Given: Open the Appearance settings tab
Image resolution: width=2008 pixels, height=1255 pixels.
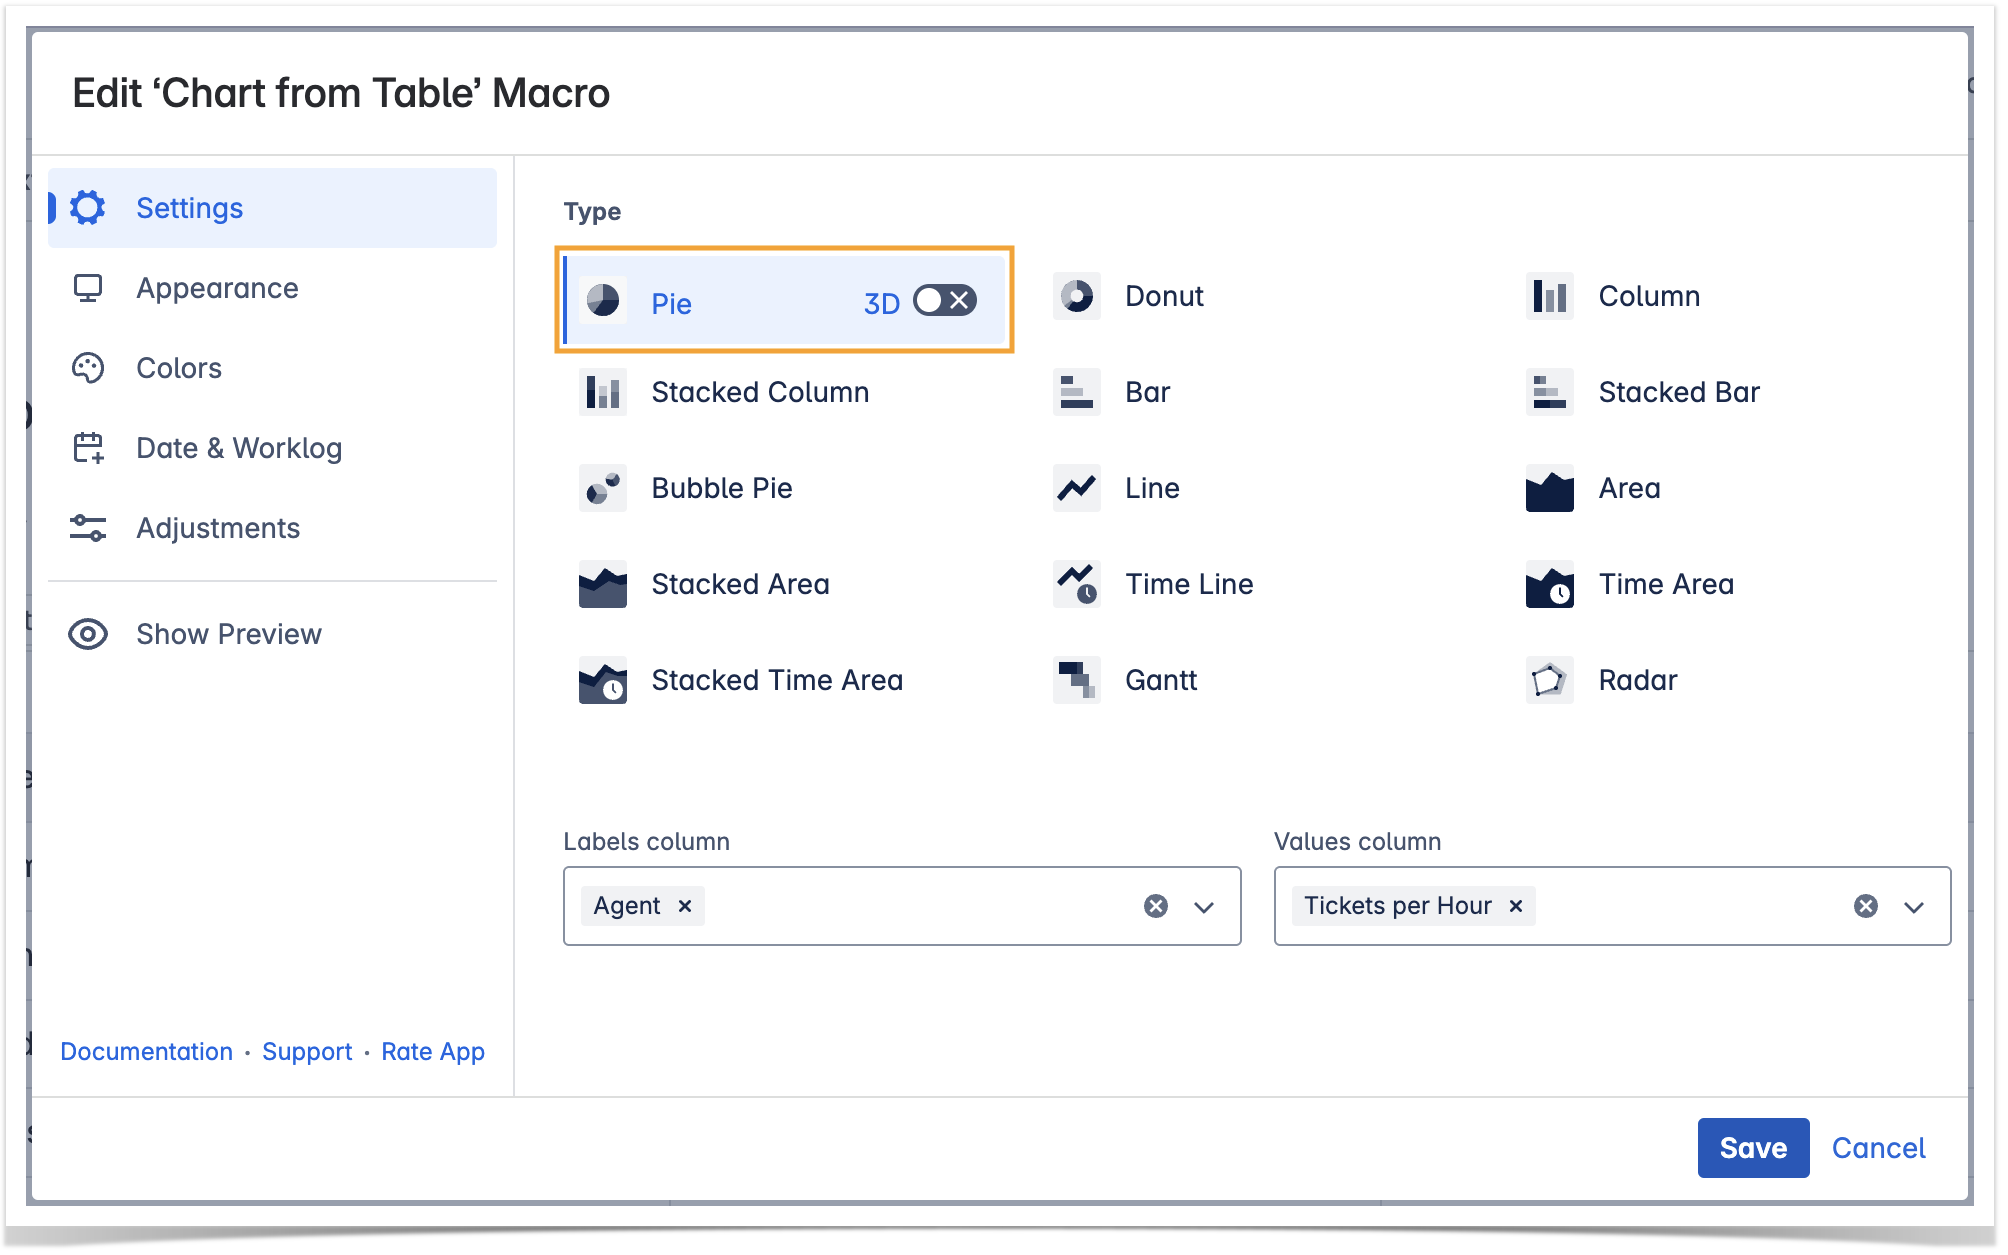Looking at the screenshot, I should click(217, 288).
